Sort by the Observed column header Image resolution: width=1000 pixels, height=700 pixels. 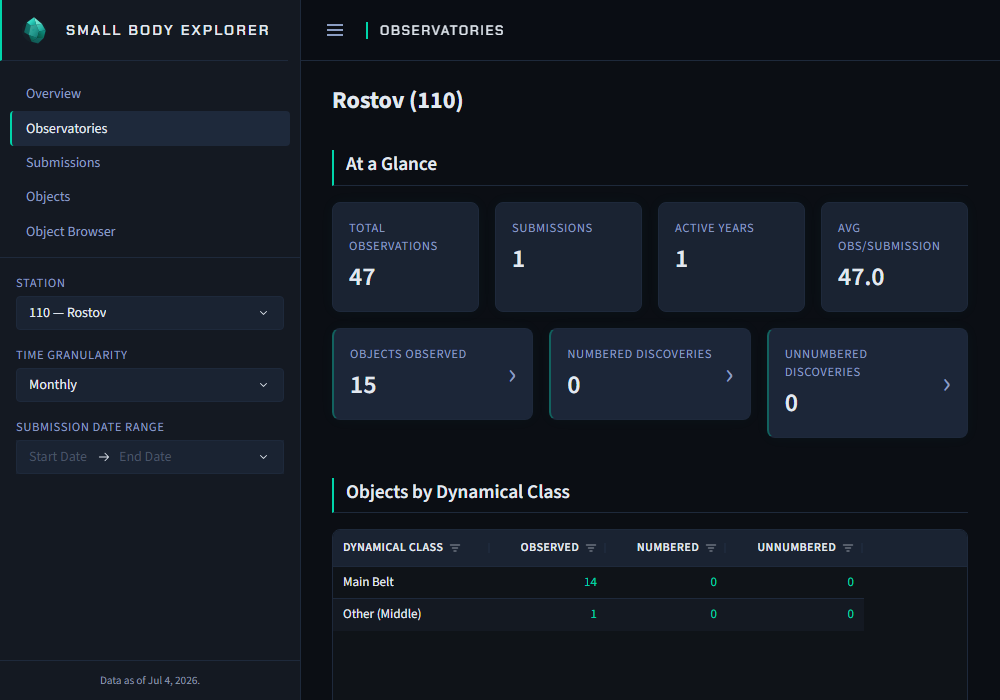pos(549,548)
